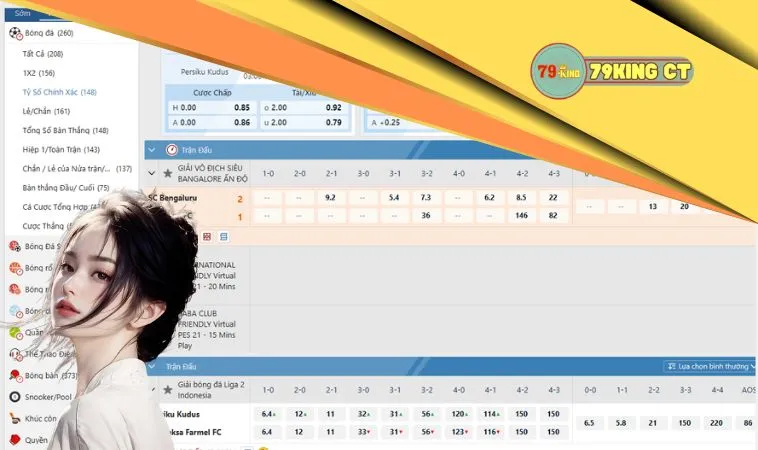Open the Lựa chọn bình thường dropdown
This screenshot has width=758, height=450.
click(x=709, y=366)
